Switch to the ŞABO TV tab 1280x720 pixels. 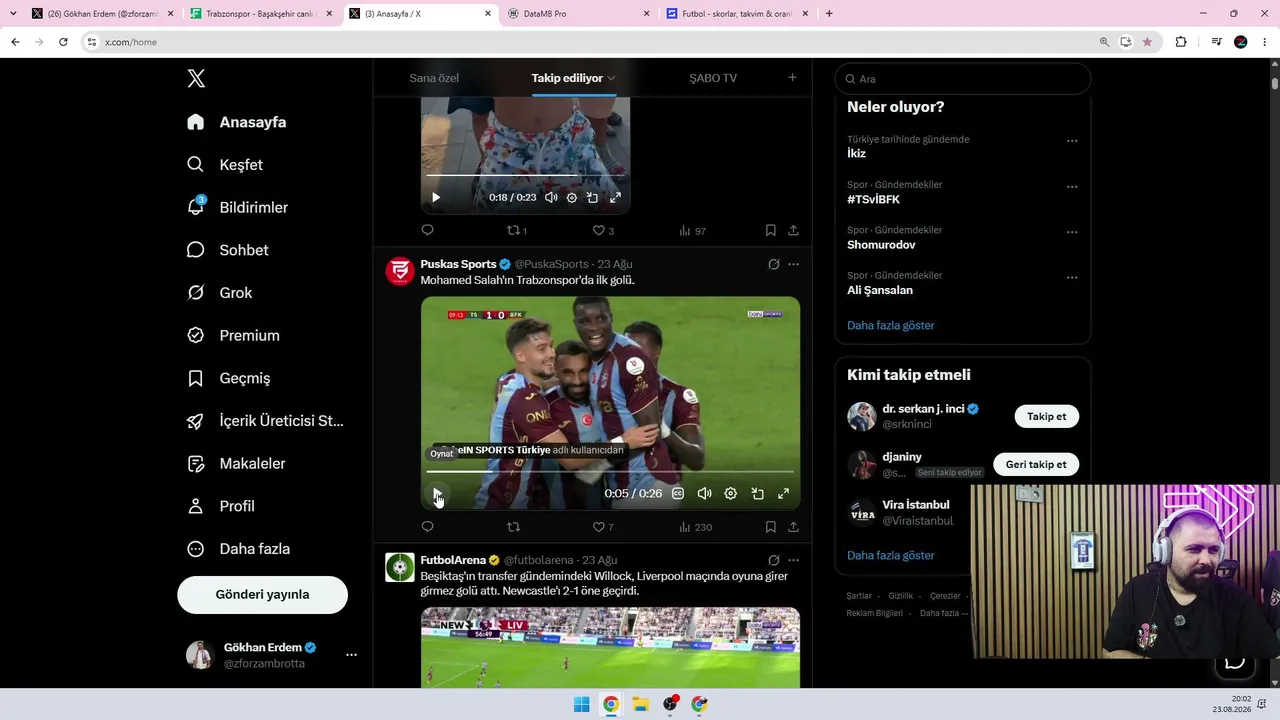[713, 78]
